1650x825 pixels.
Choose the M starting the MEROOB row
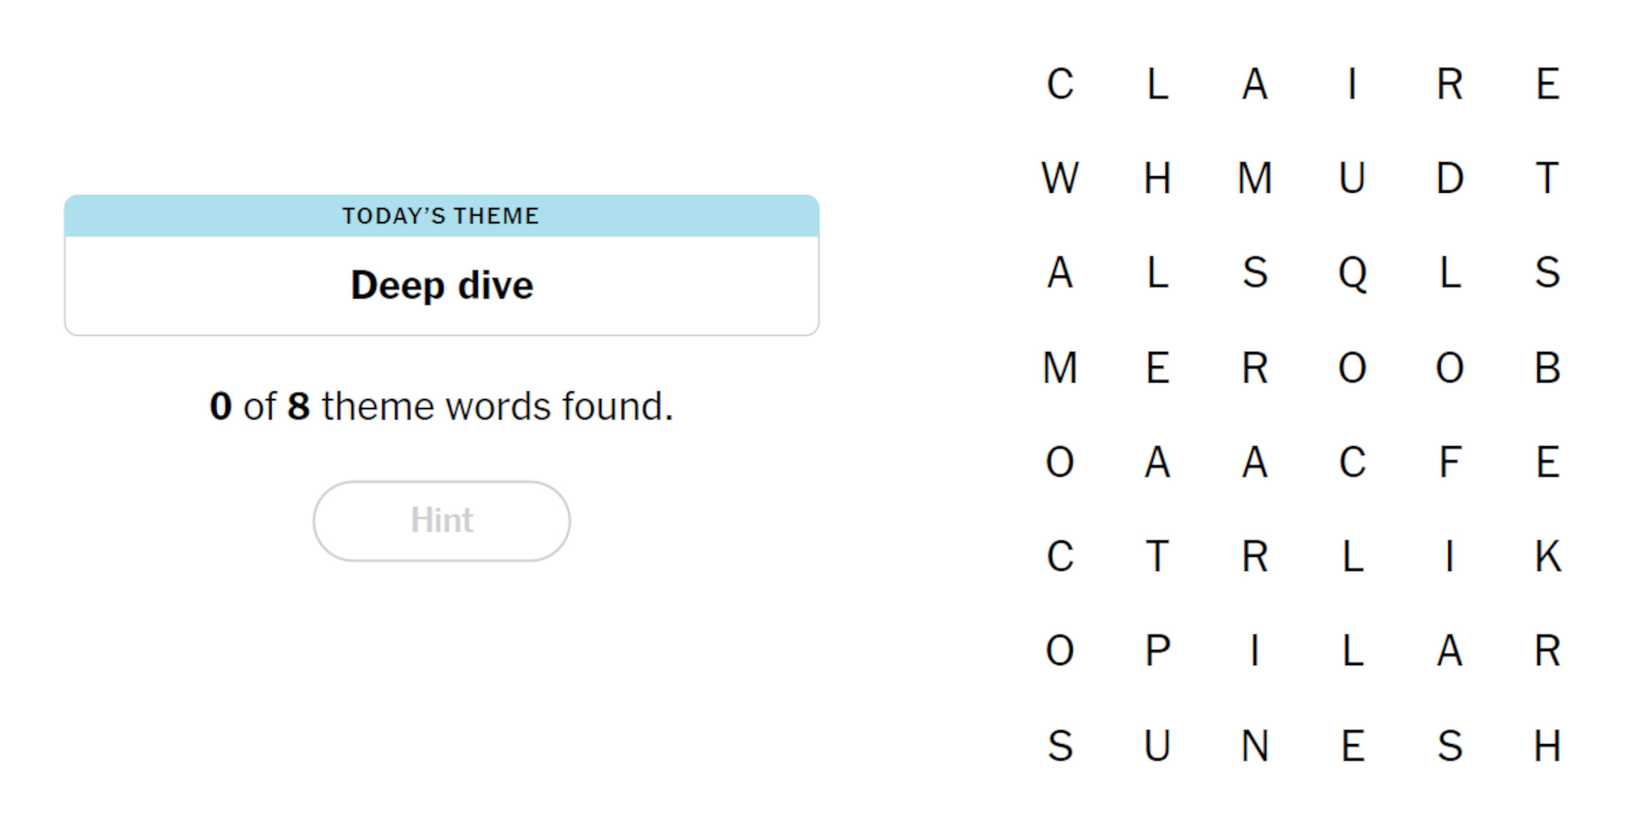(1060, 368)
